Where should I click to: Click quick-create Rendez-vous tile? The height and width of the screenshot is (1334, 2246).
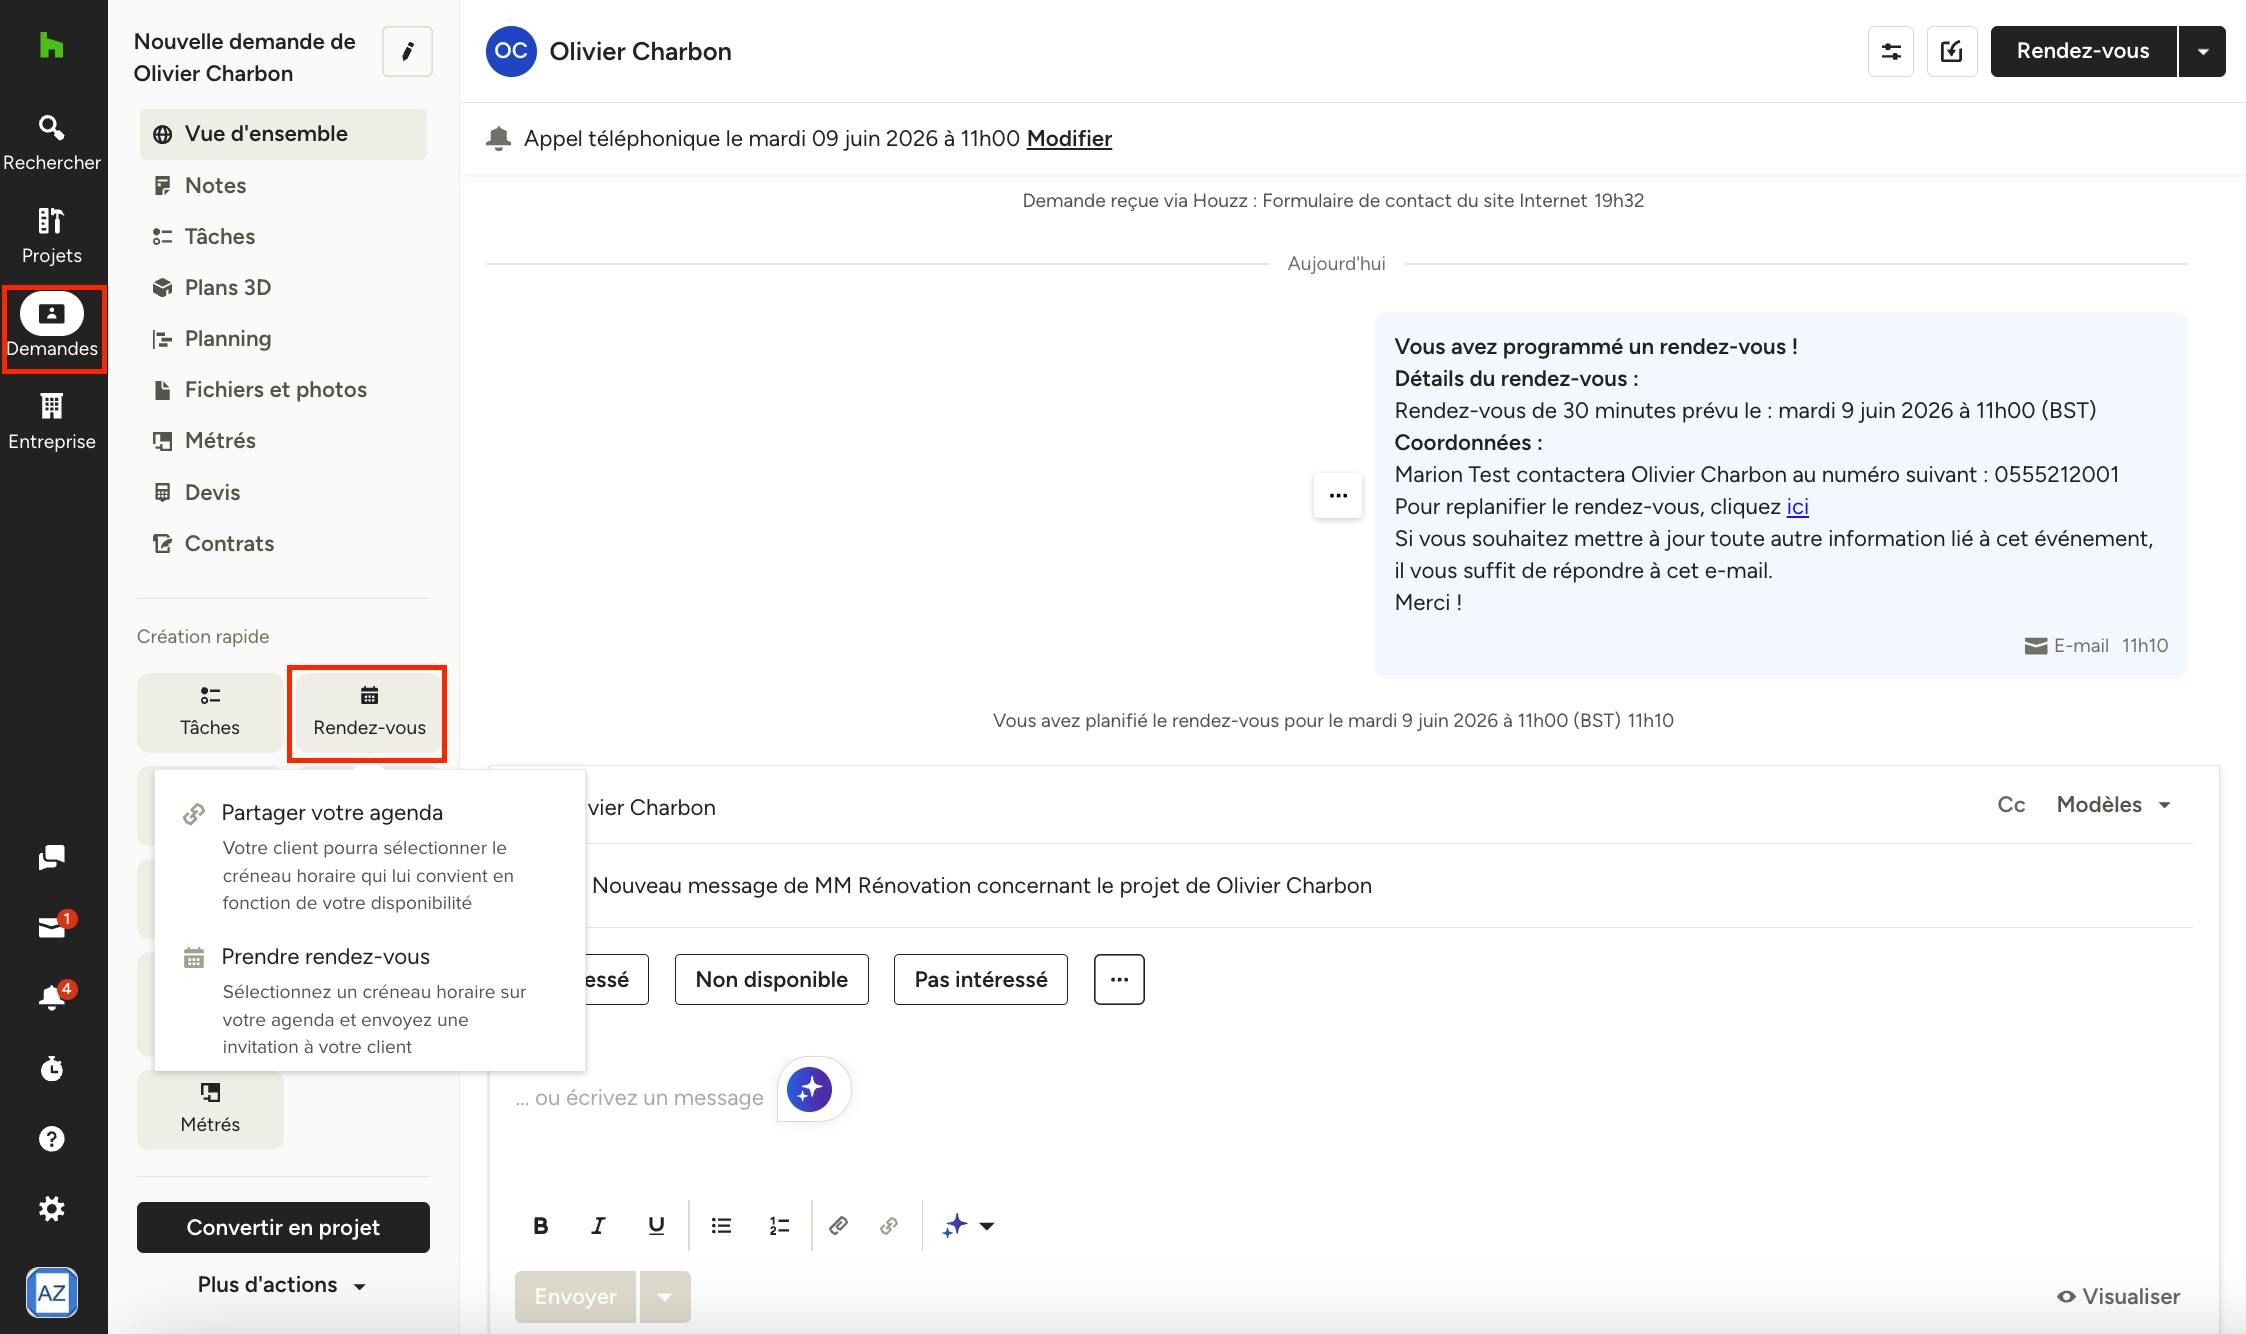pyautogui.click(x=369, y=713)
